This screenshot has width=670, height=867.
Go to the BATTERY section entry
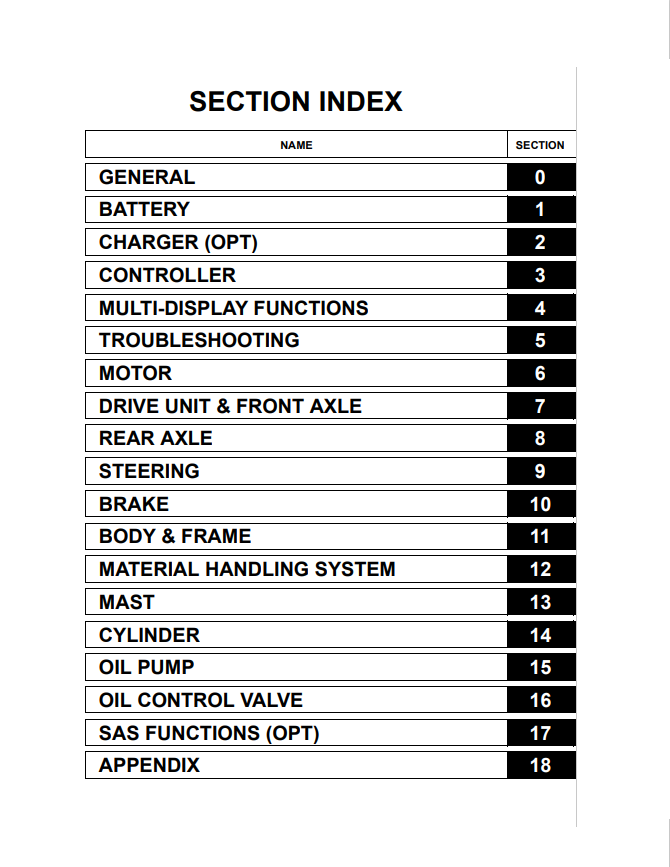click(x=144, y=210)
